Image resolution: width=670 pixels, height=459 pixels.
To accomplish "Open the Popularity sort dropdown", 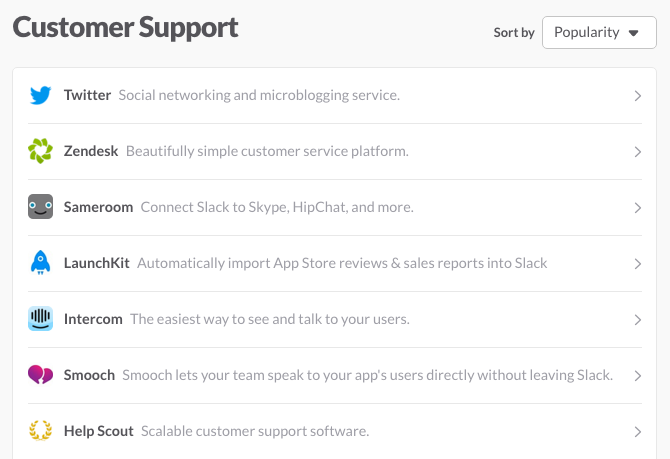I will click(x=599, y=32).
